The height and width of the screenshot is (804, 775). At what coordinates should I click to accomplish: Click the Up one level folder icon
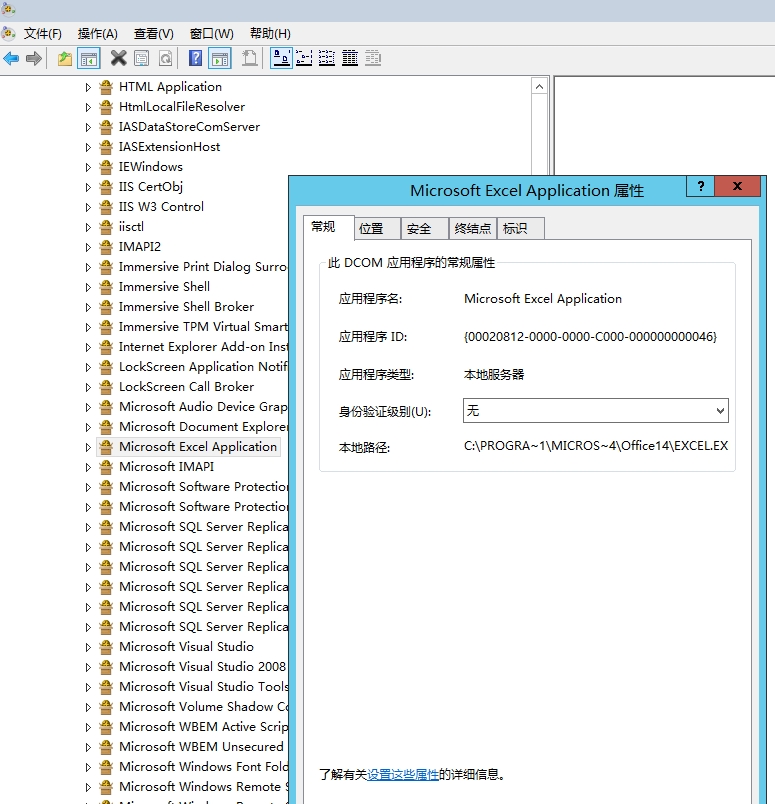65,58
